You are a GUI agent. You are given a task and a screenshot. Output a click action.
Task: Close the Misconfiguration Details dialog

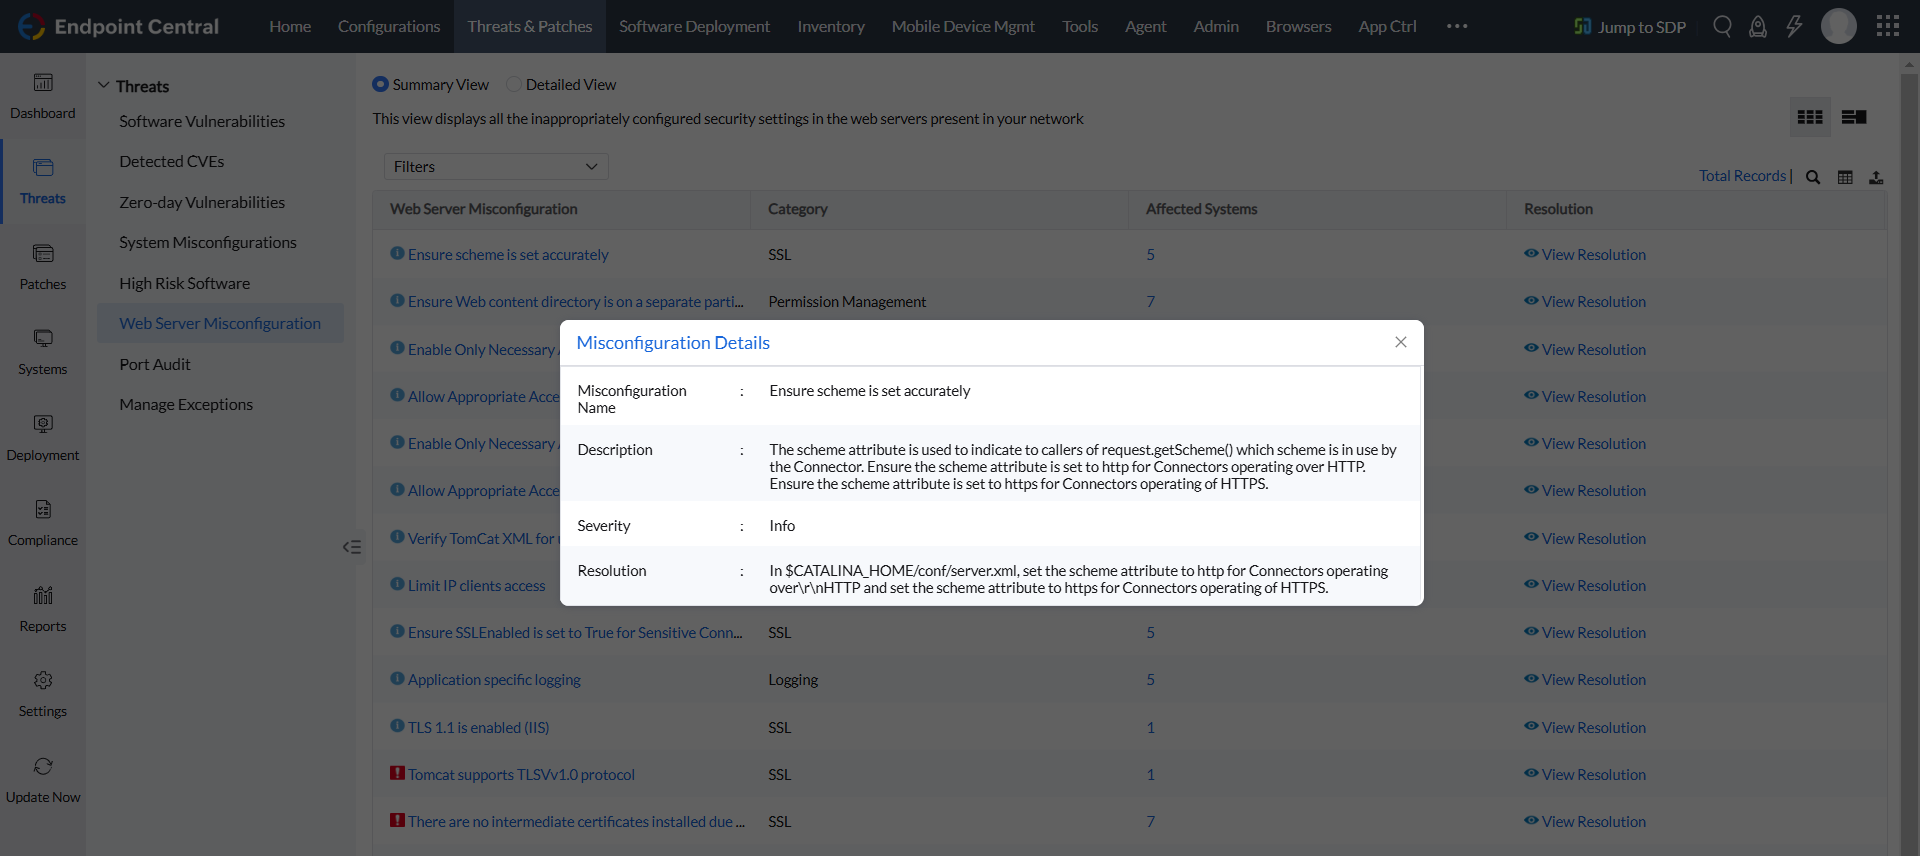tap(1401, 342)
